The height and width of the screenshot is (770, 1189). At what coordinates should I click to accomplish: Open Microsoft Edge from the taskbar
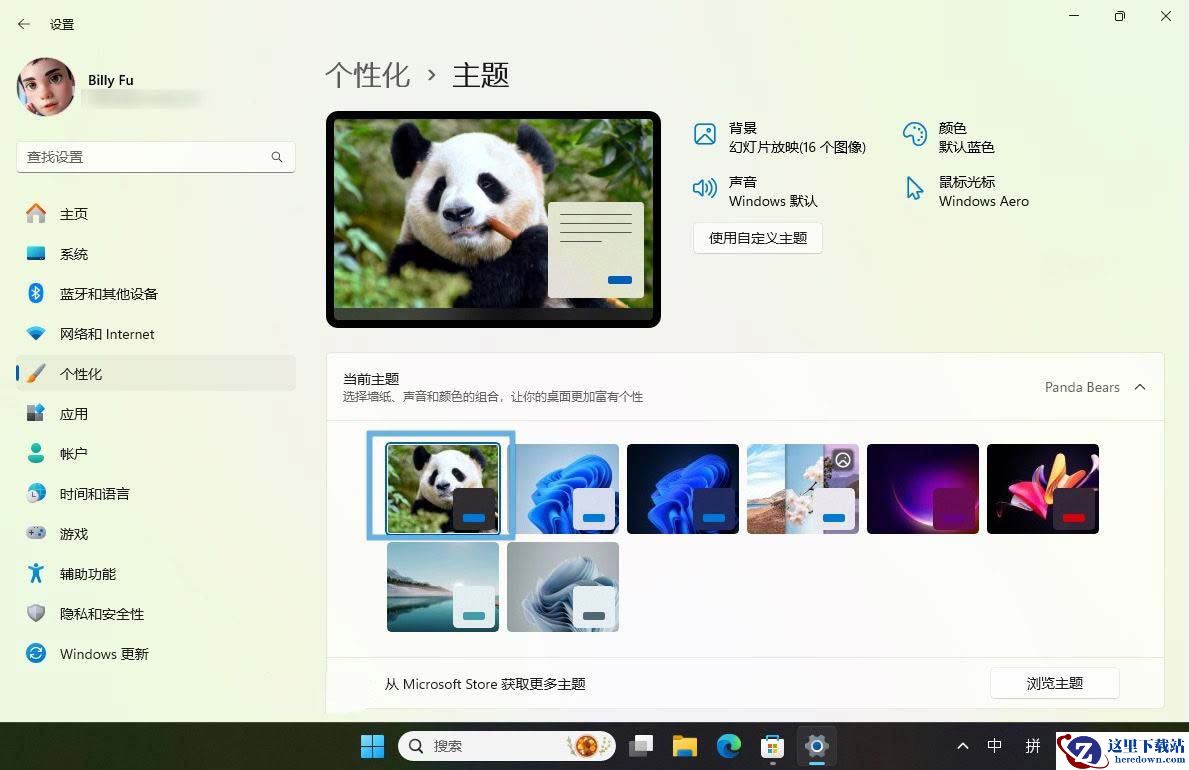coord(729,746)
